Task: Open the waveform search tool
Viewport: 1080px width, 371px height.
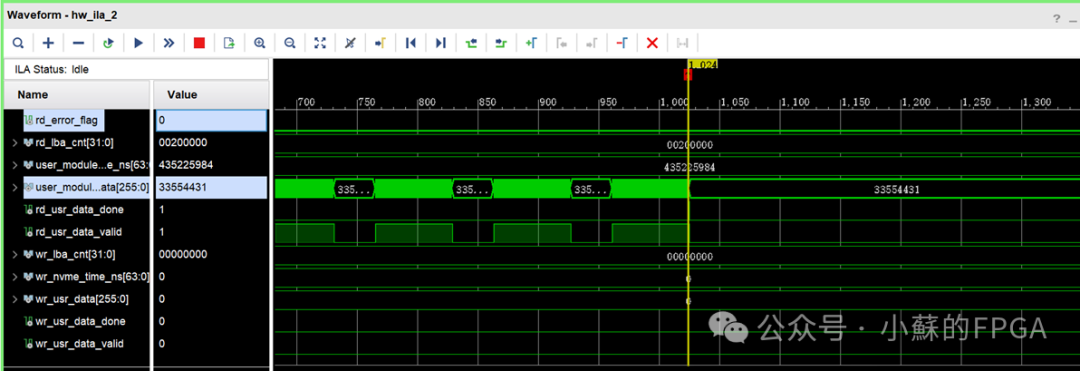Action: (18, 43)
